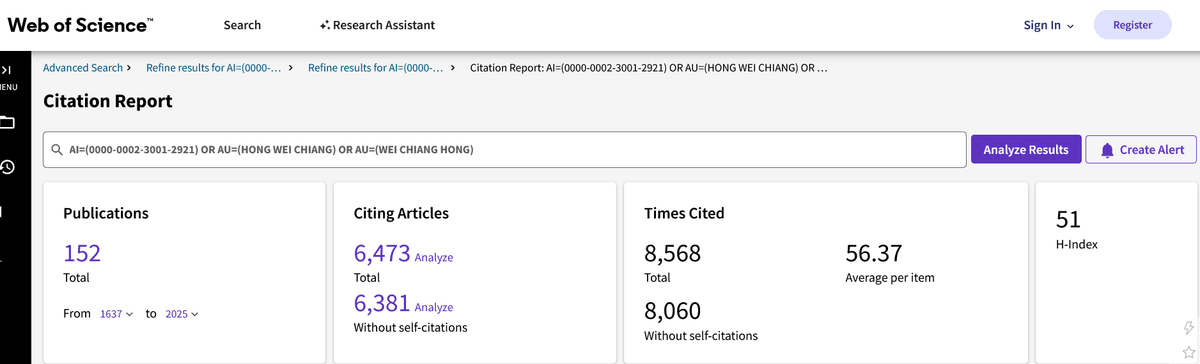Open the Web of Science home logo
The image size is (1200, 364).
pyautogui.click(x=81, y=24)
